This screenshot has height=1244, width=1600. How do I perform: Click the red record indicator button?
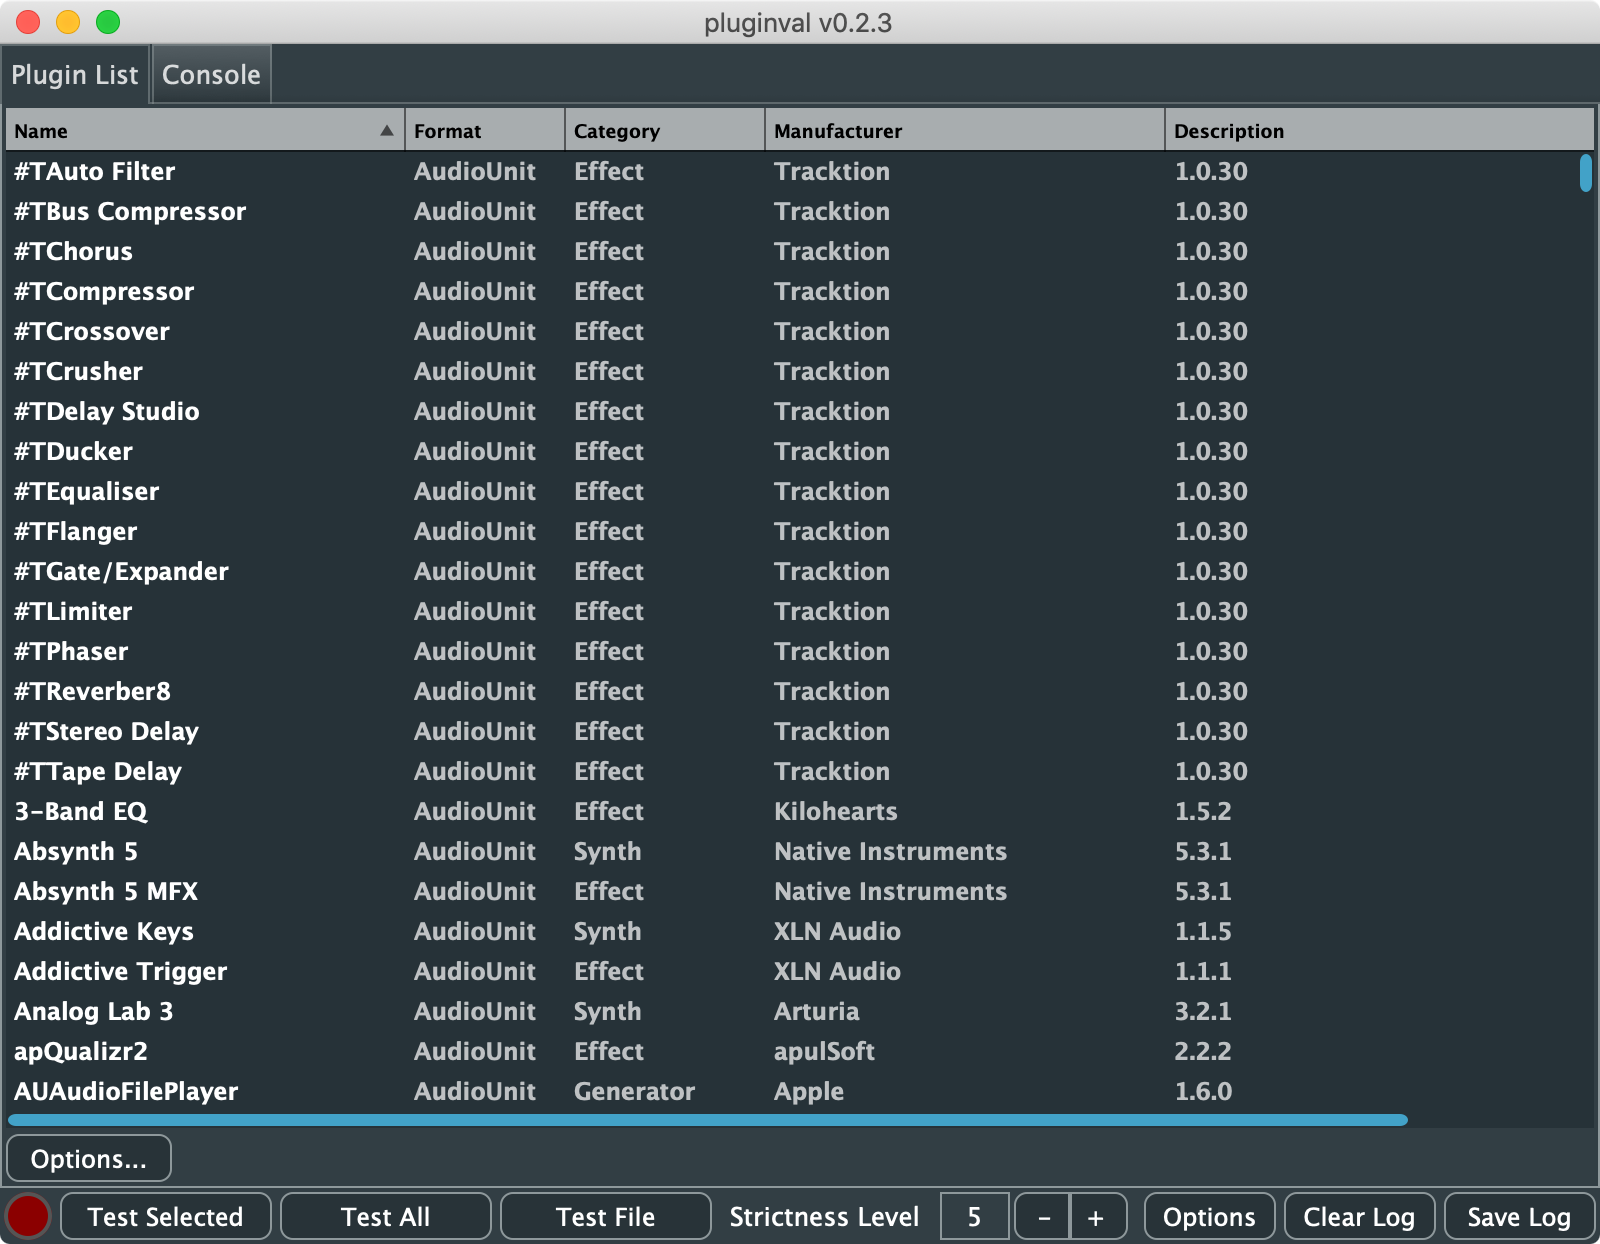point(28,1216)
